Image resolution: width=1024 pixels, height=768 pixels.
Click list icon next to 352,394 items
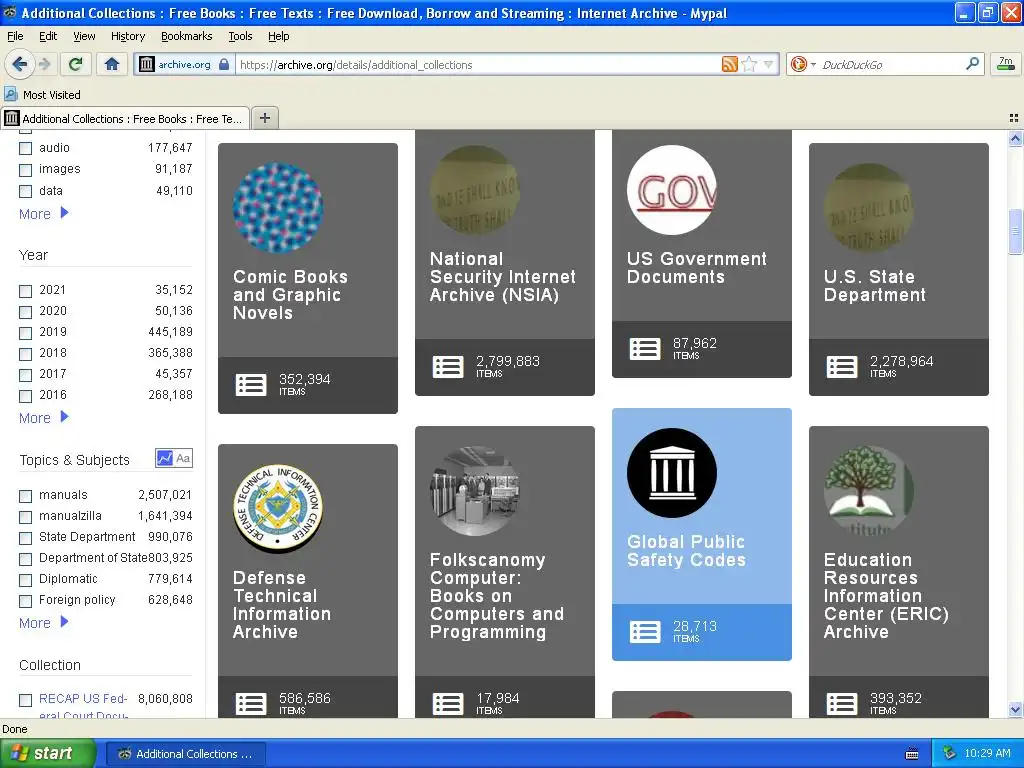(x=251, y=385)
